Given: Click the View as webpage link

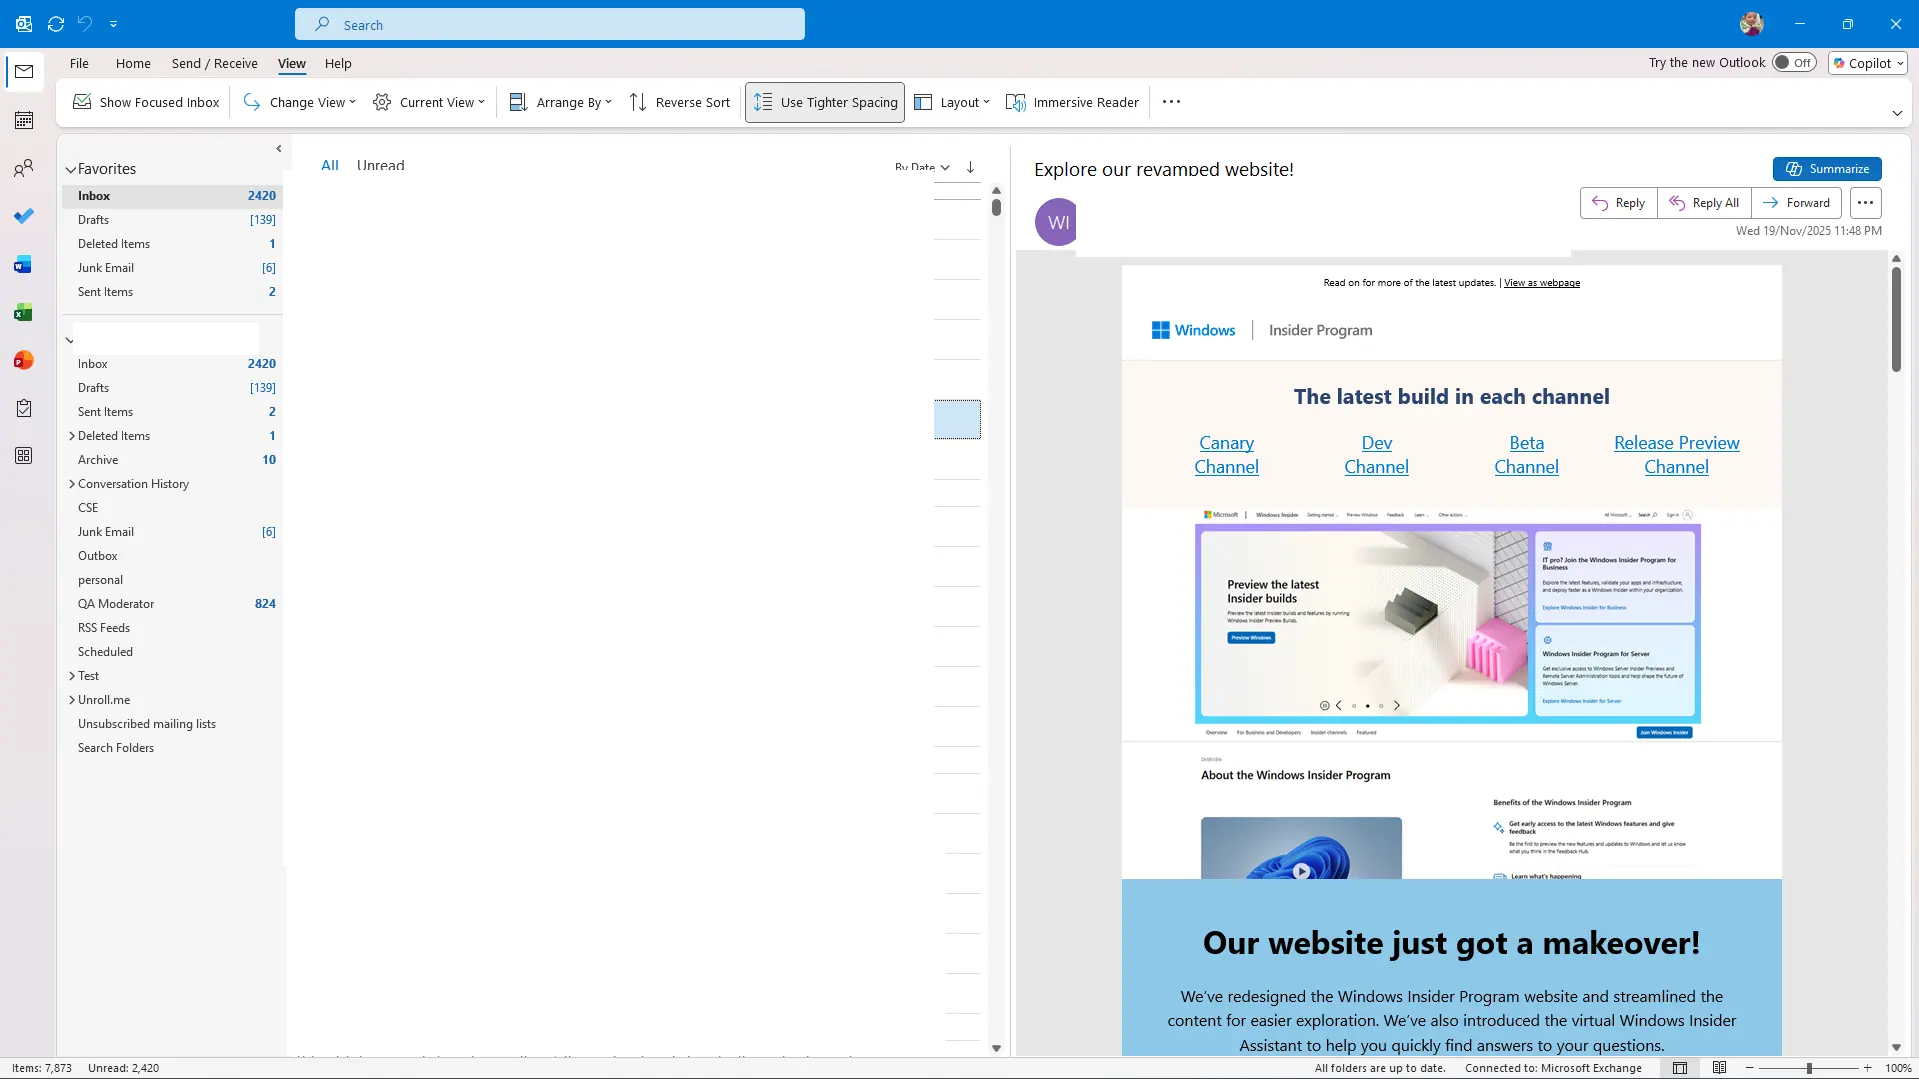Looking at the screenshot, I should click(1542, 283).
